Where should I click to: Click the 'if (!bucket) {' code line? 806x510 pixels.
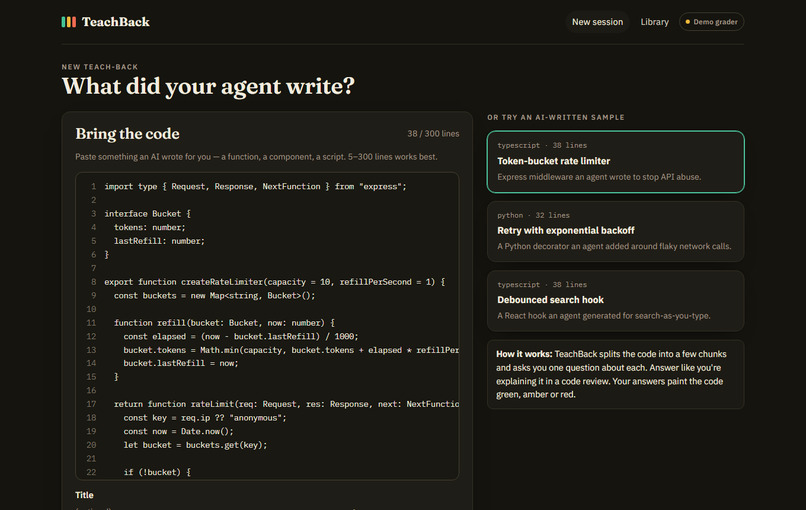157,472
